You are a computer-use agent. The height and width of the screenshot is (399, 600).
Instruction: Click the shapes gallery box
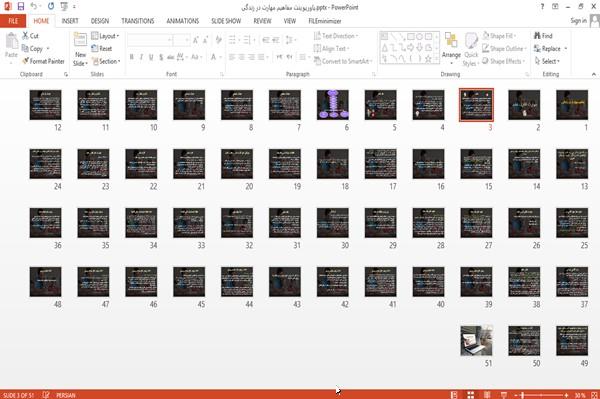coord(409,48)
